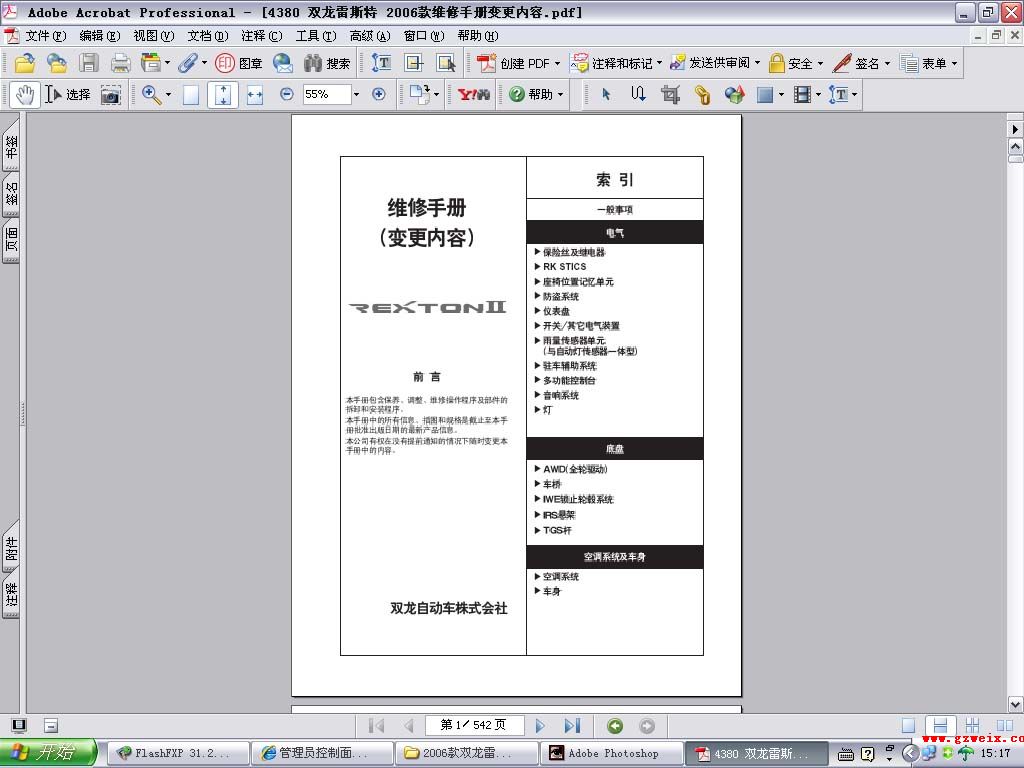Open the 签名 signatures side tab

point(11,194)
